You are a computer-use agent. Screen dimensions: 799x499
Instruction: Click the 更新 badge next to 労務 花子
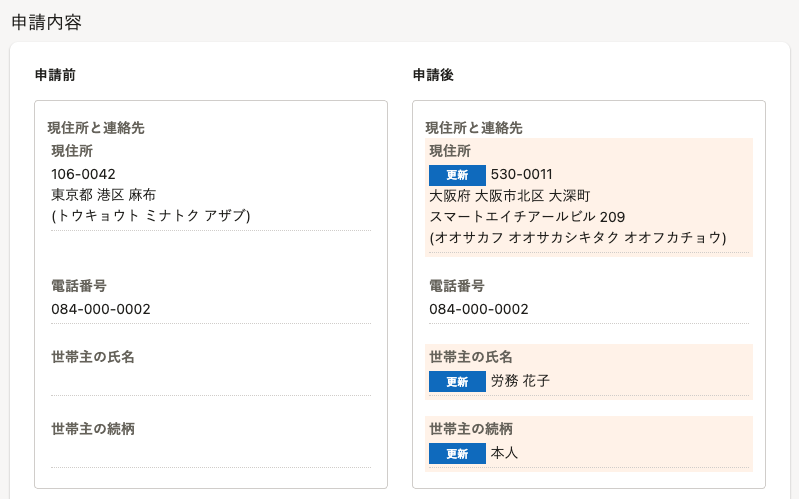pyautogui.click(x=457, y=382)
